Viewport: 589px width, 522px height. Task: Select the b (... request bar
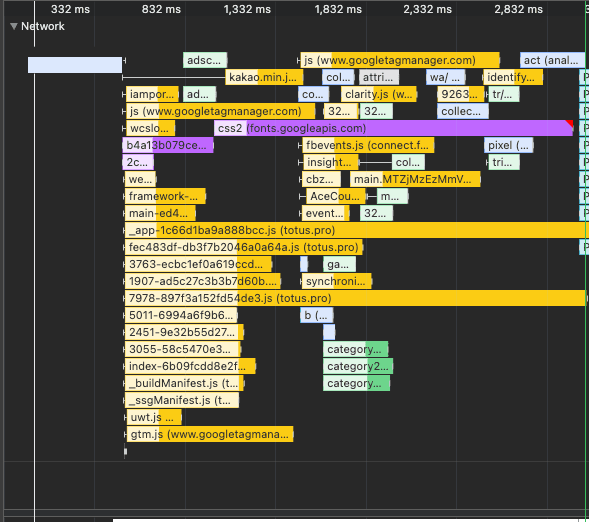[317, 315]
